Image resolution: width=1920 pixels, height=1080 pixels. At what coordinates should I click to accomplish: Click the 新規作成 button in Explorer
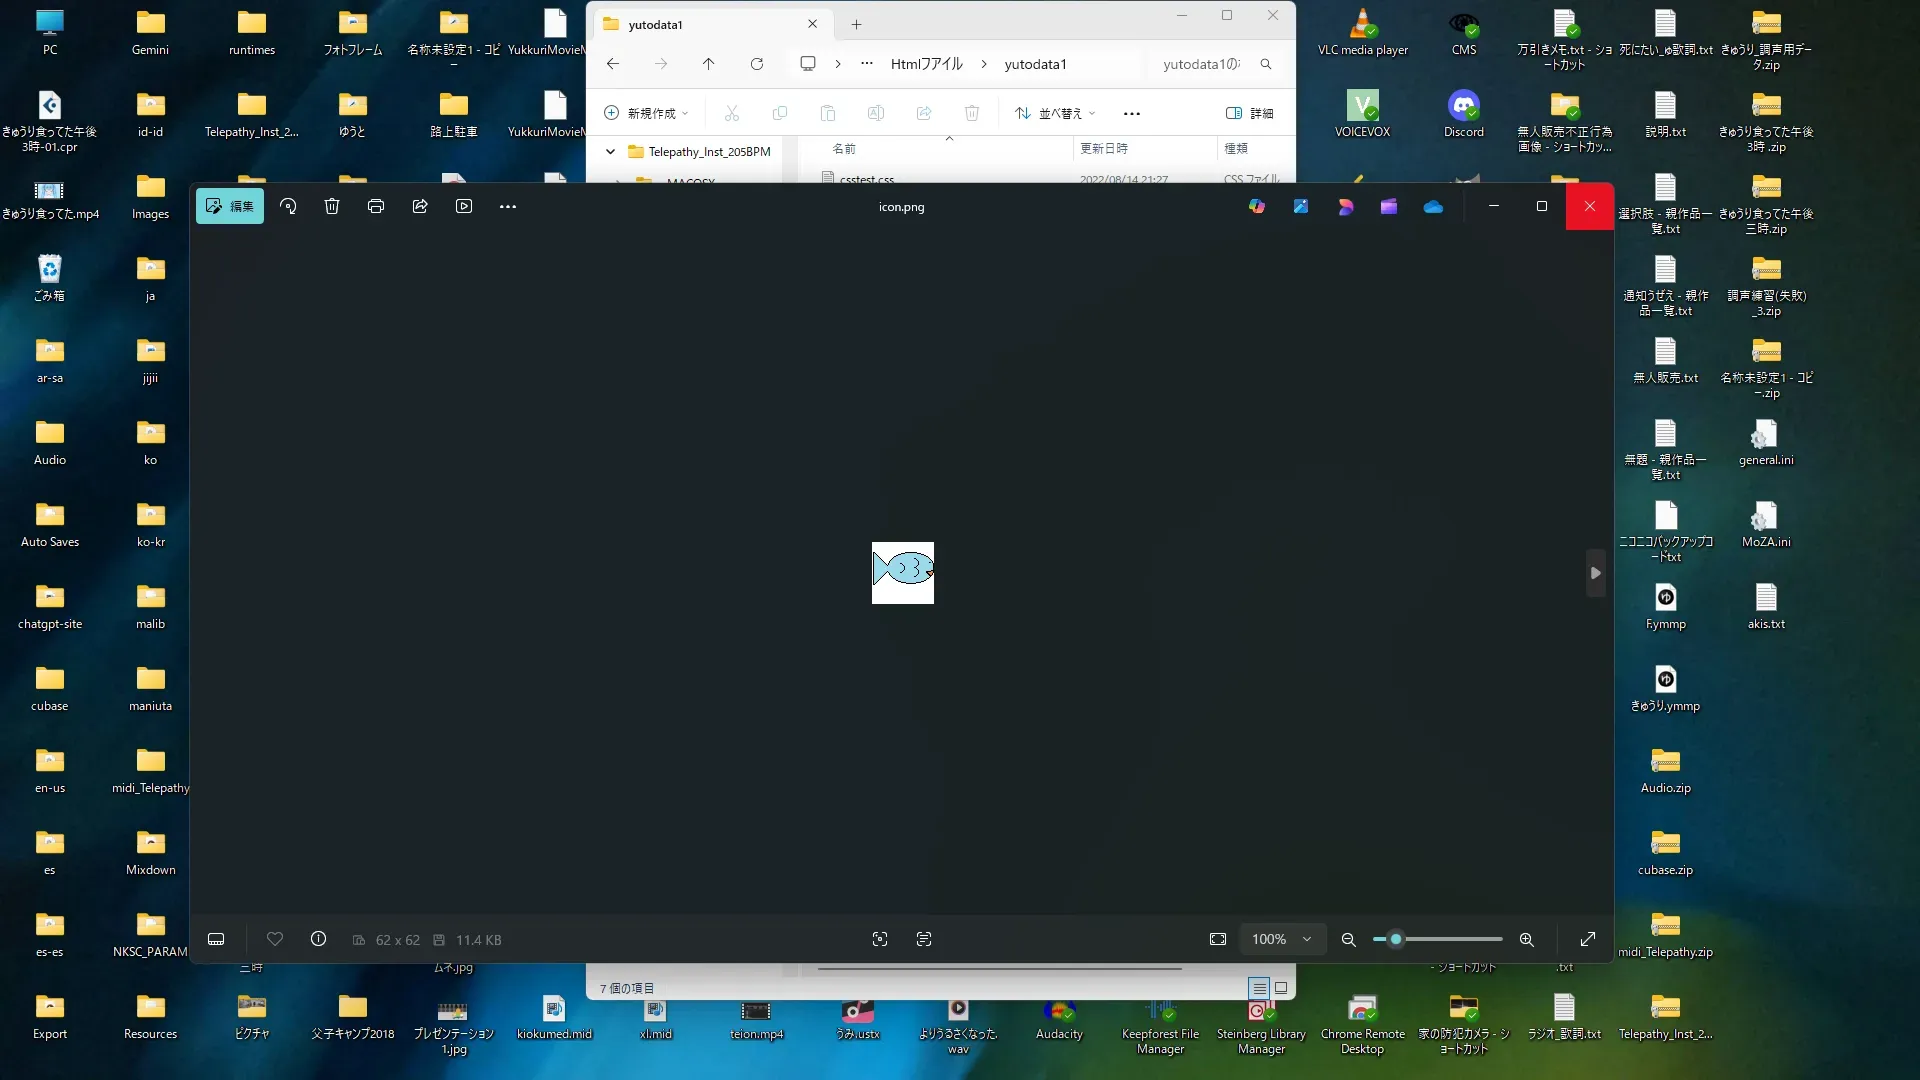tap(646, 113)
